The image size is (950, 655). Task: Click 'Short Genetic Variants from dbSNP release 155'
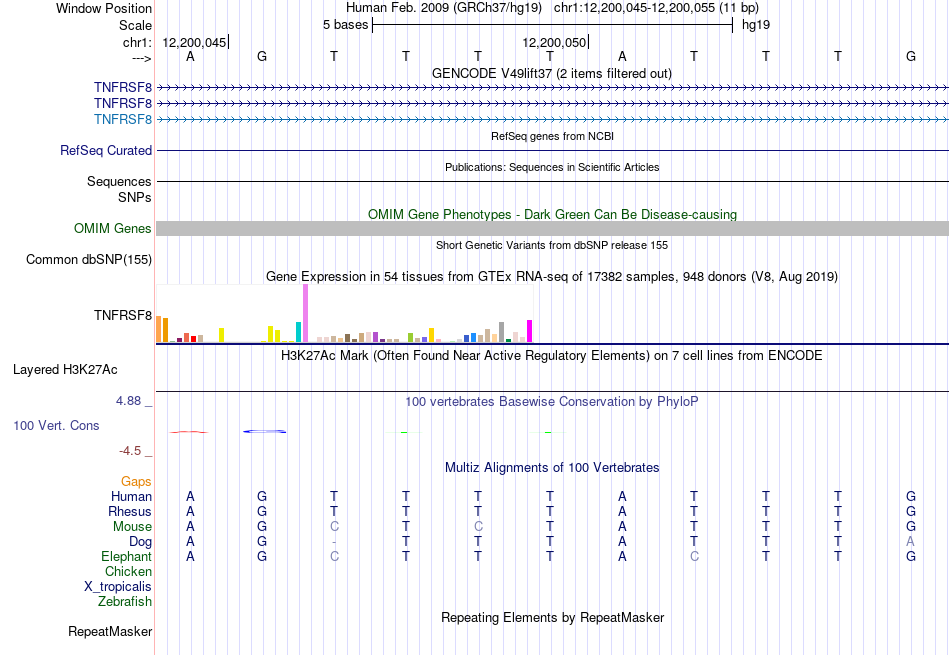click(552, 245)
